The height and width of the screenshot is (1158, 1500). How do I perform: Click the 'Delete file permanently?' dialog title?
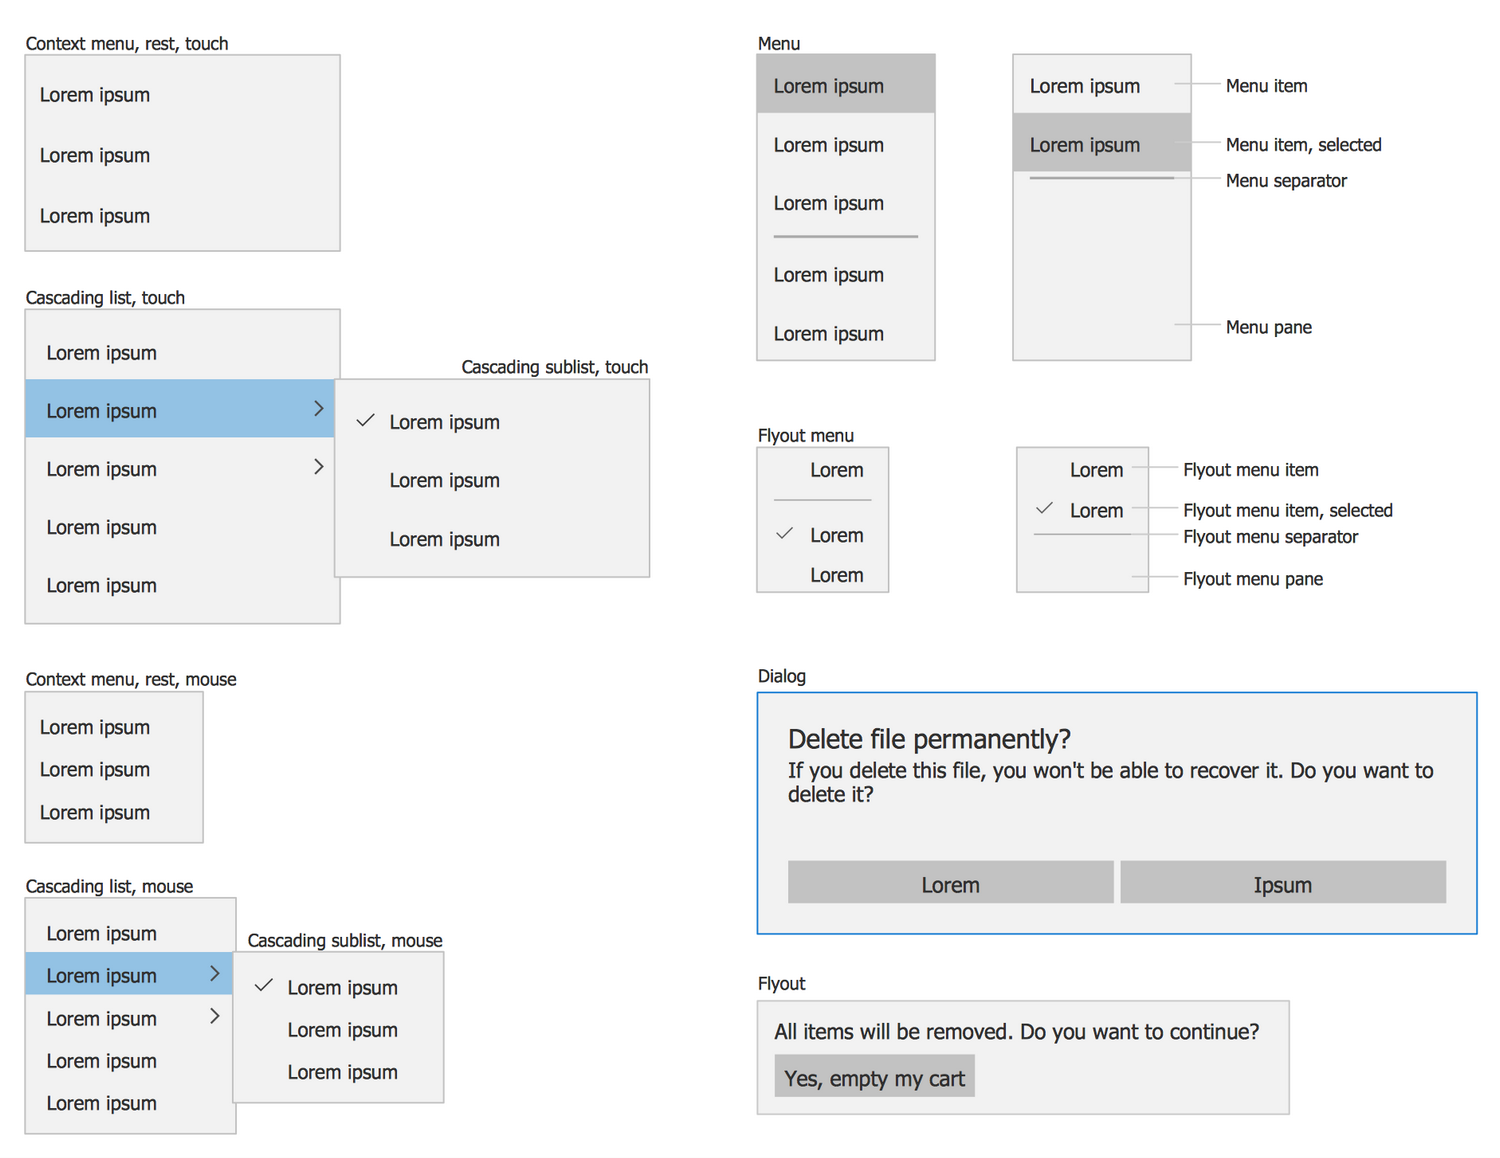pos(929,739)
